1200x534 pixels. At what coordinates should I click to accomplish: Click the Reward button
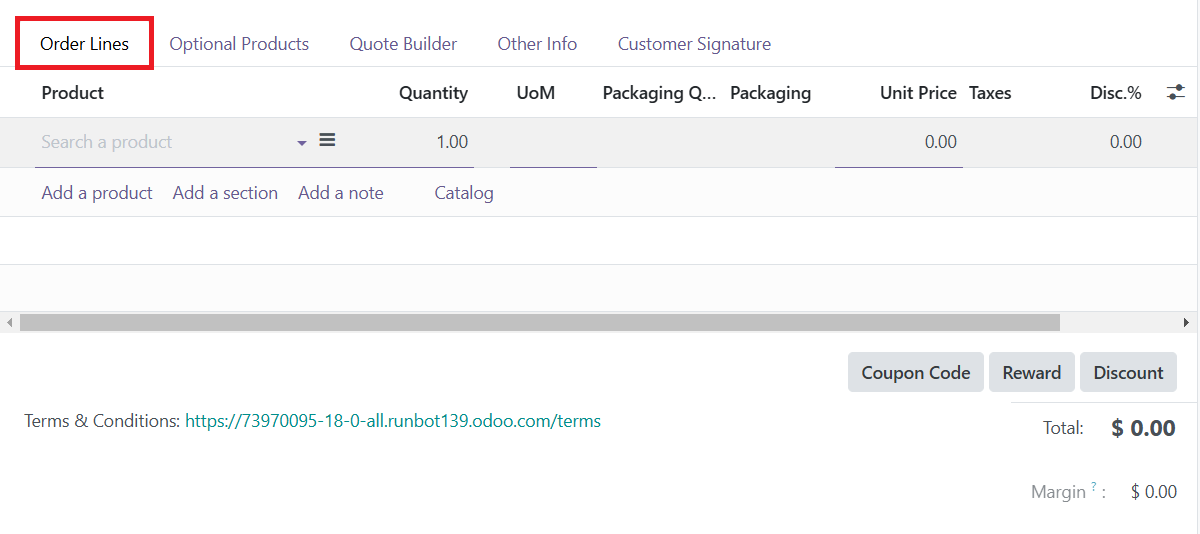[1032, 372]
